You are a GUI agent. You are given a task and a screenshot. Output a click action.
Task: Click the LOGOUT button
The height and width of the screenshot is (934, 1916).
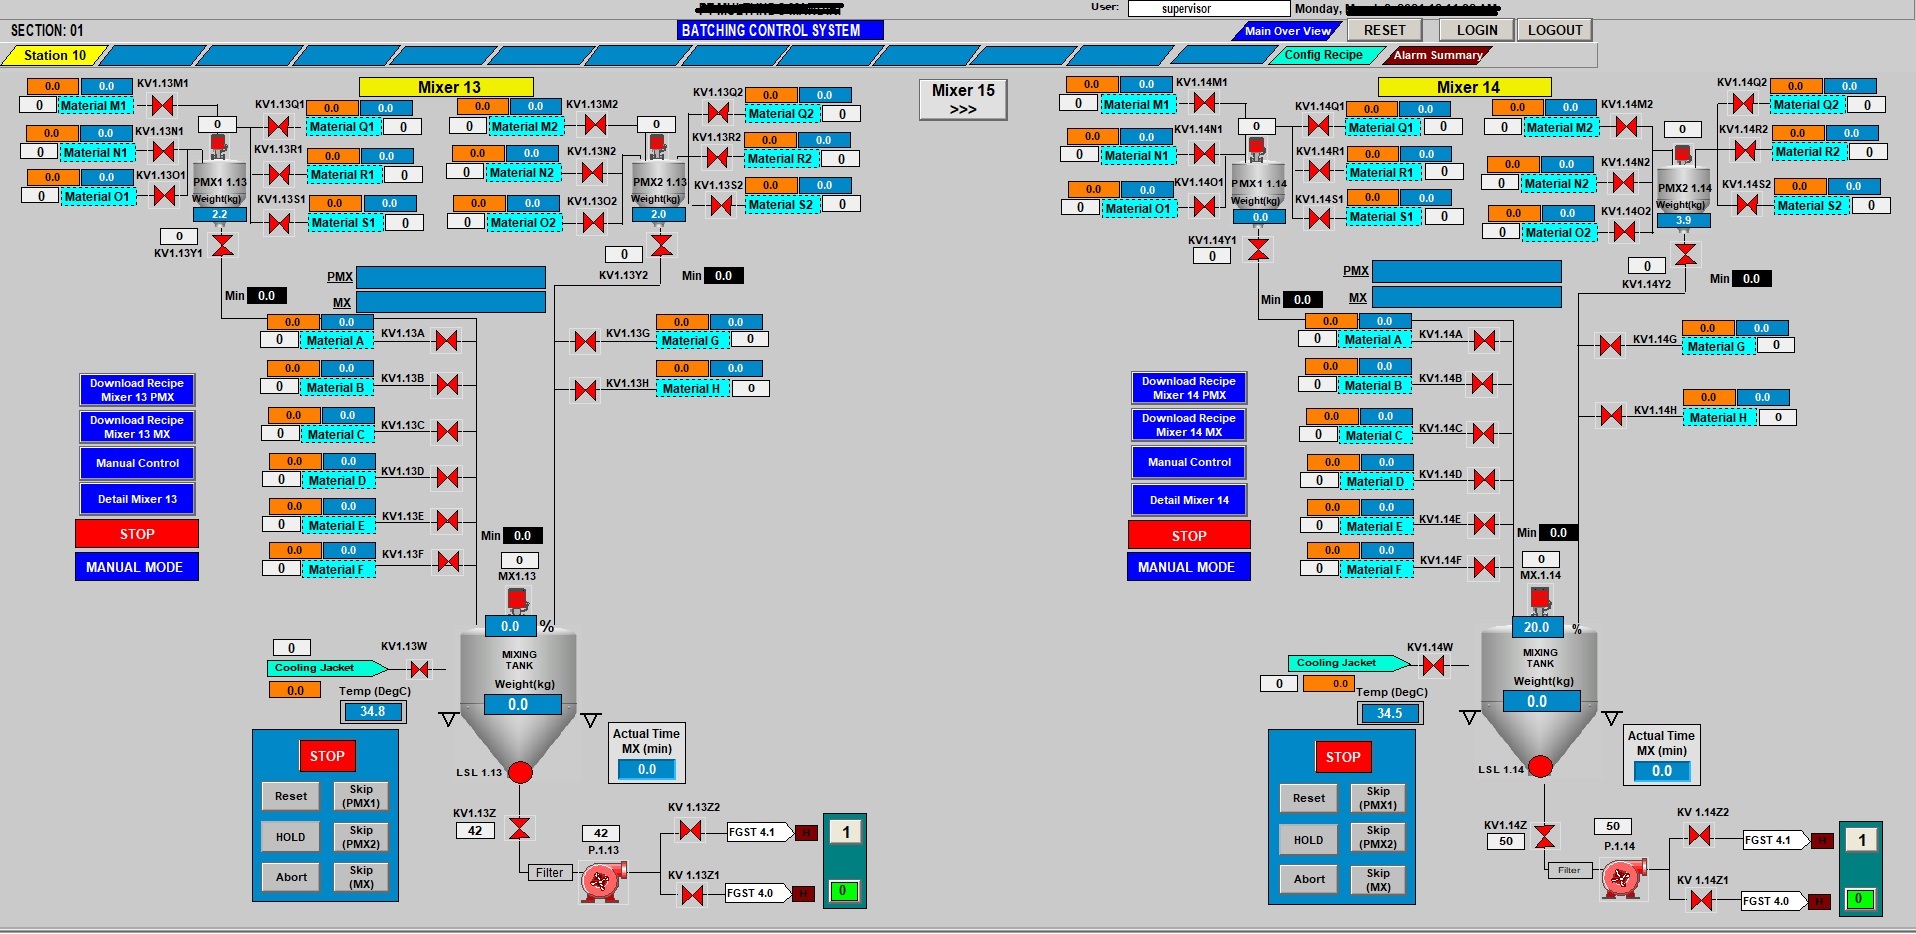tap(1554, 30)
